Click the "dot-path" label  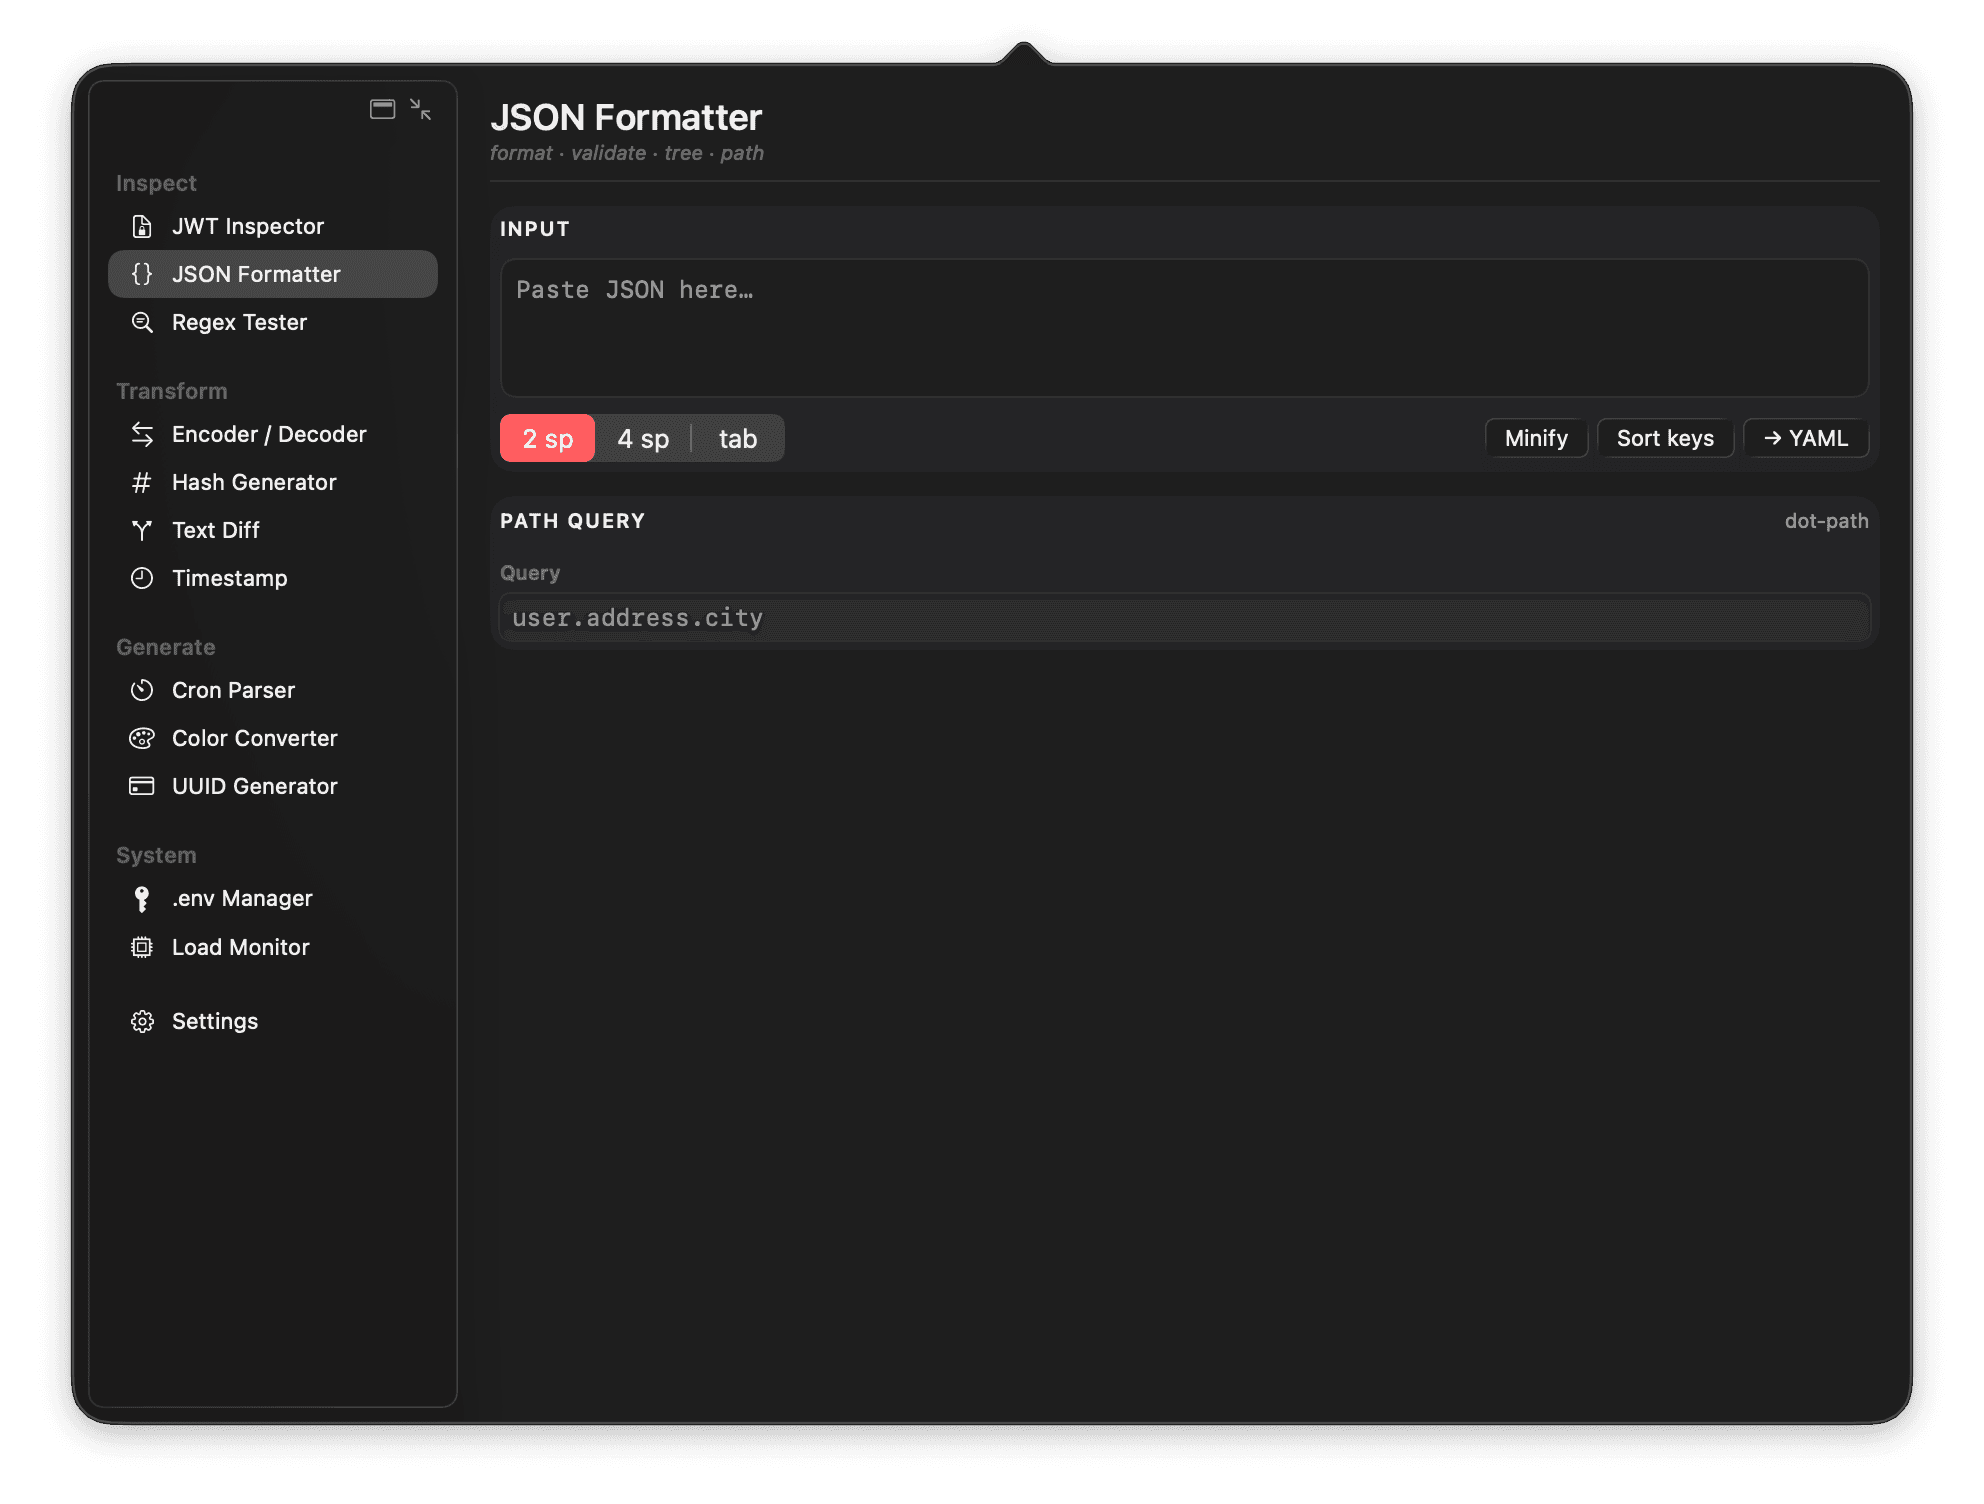1826,521
